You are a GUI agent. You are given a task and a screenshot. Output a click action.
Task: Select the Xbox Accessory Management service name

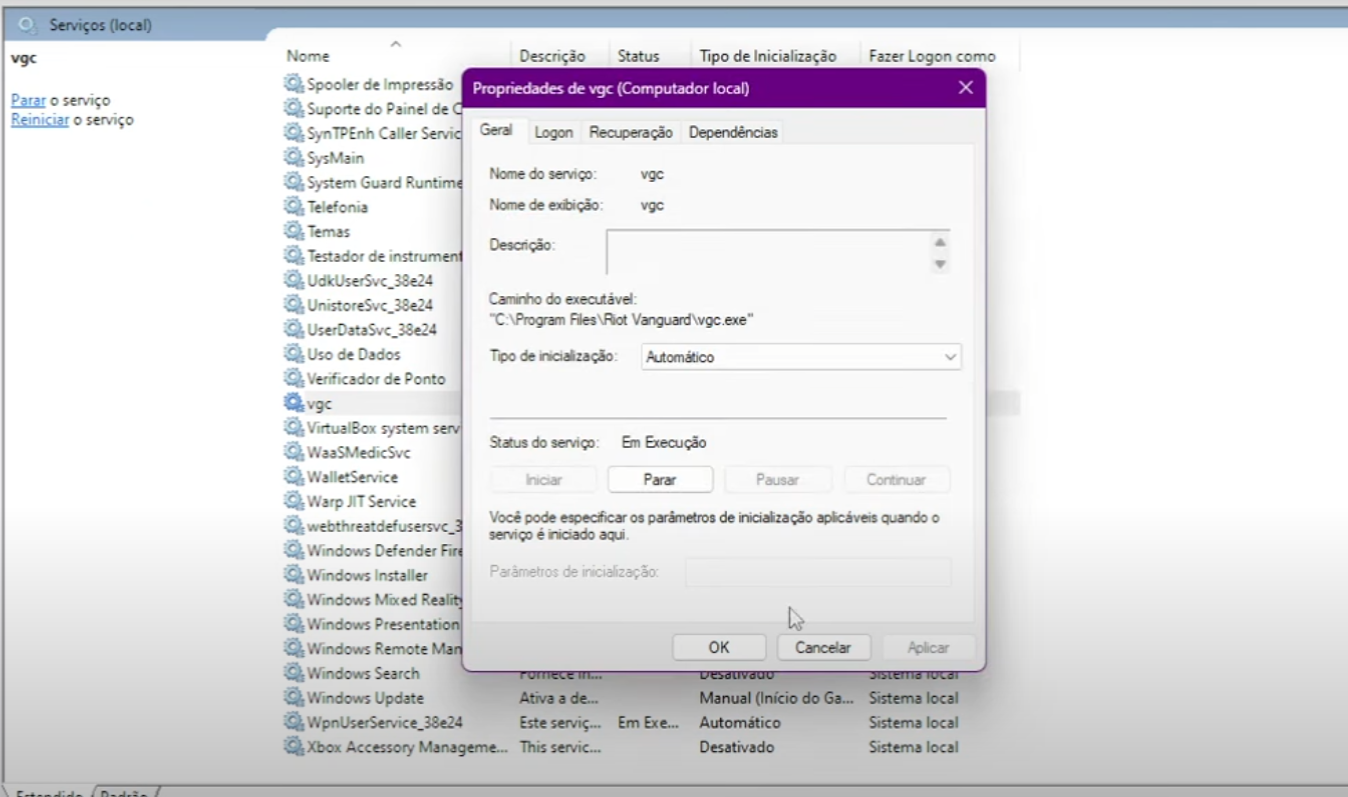click(407, 747)
